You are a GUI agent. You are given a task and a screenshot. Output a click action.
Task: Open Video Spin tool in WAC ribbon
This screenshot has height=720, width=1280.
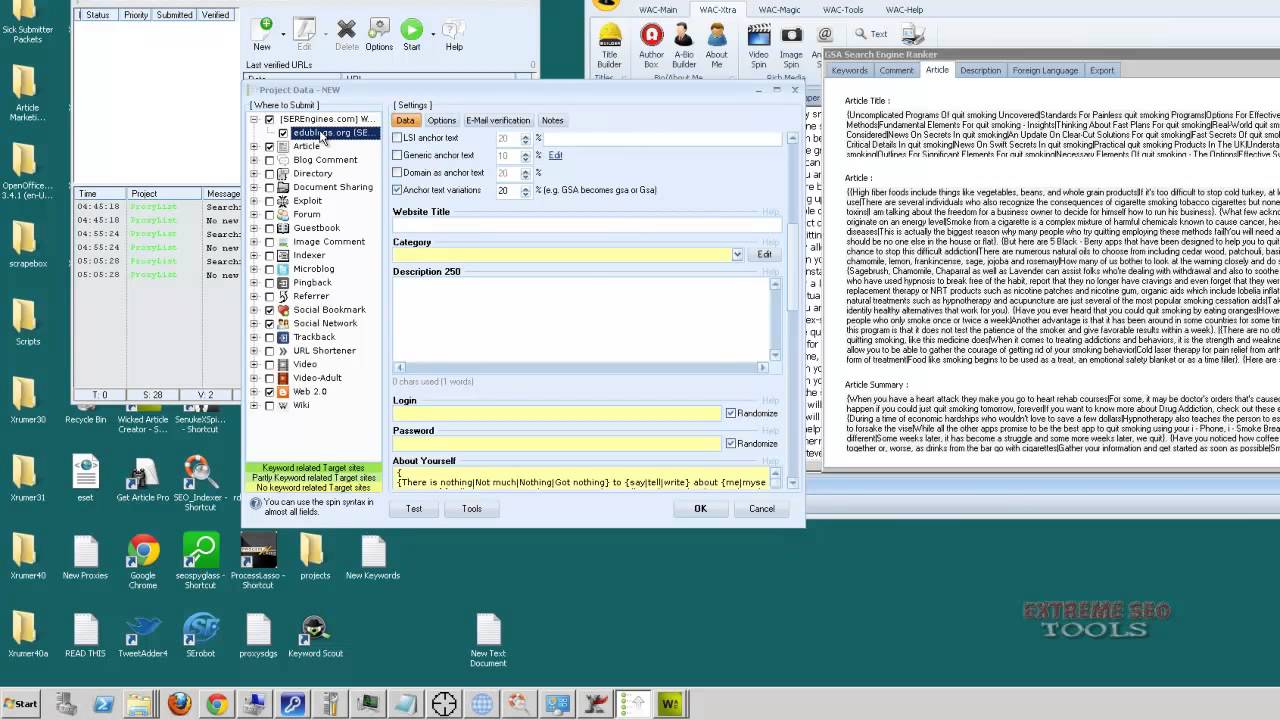(x=759, y=46)
